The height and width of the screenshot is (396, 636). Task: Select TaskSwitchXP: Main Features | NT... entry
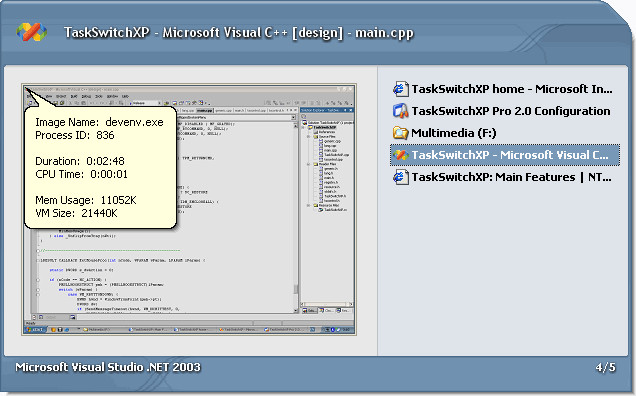[505, 177]
